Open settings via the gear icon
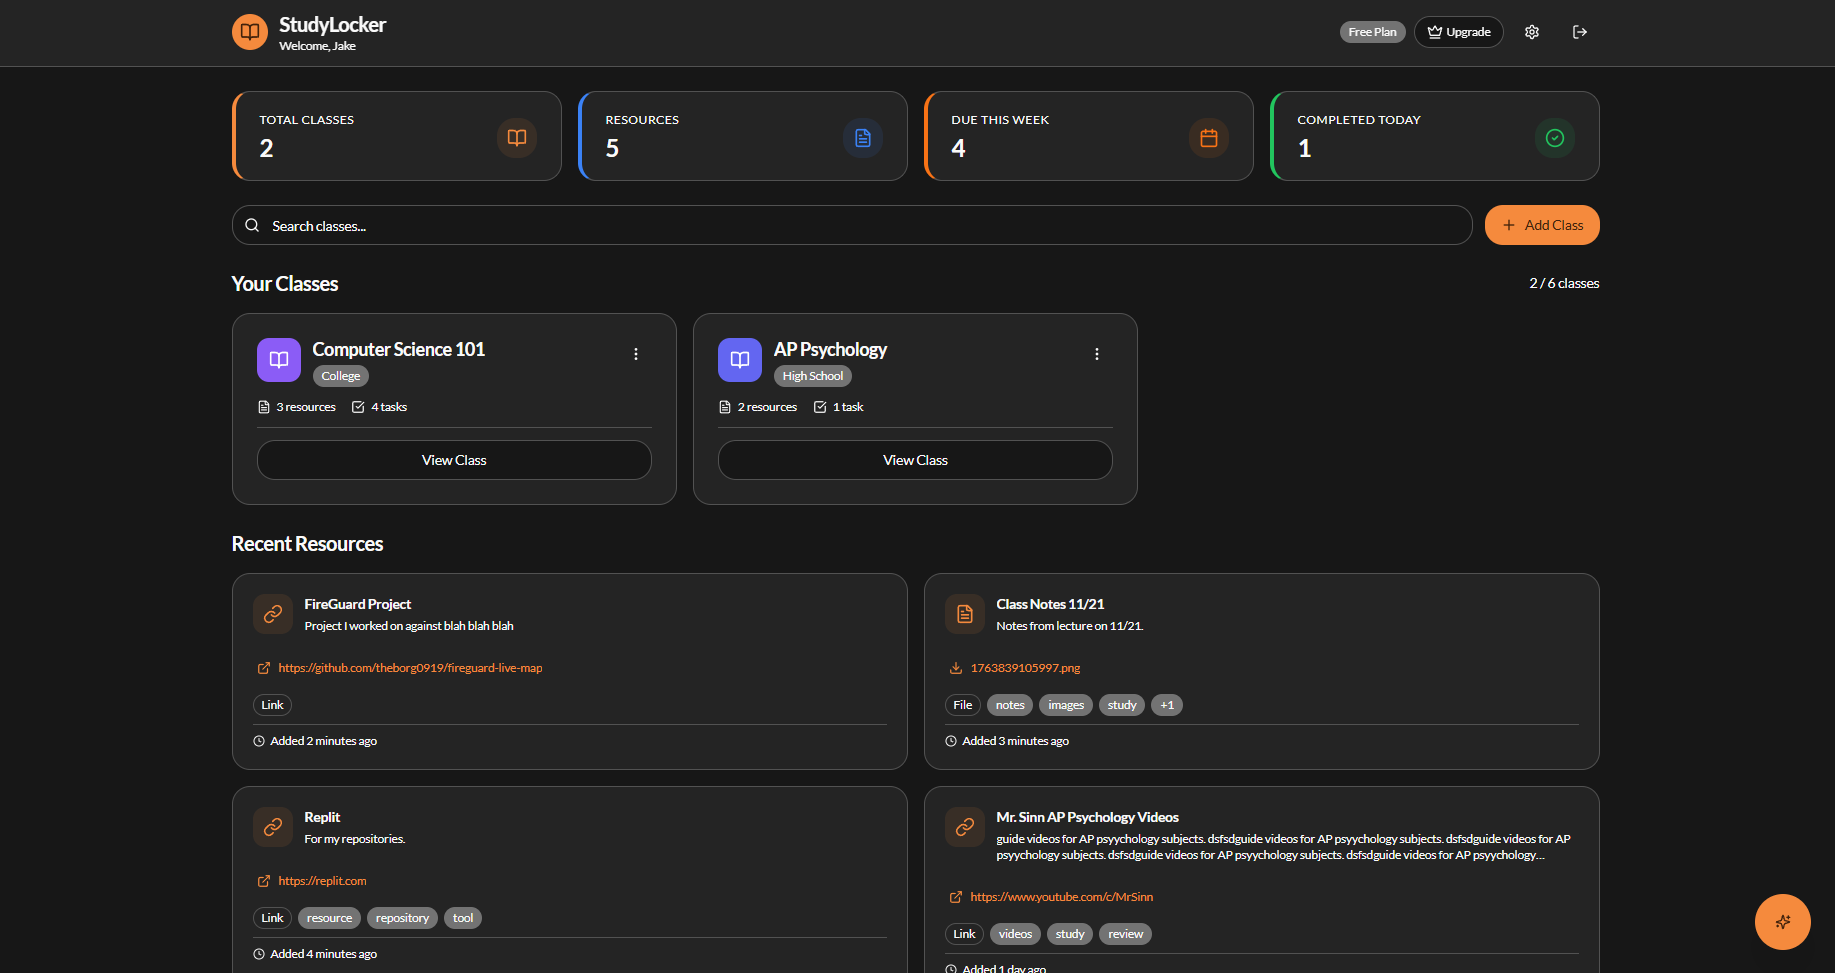This screenshot has height=973, width=1835. coord(1531,31)
